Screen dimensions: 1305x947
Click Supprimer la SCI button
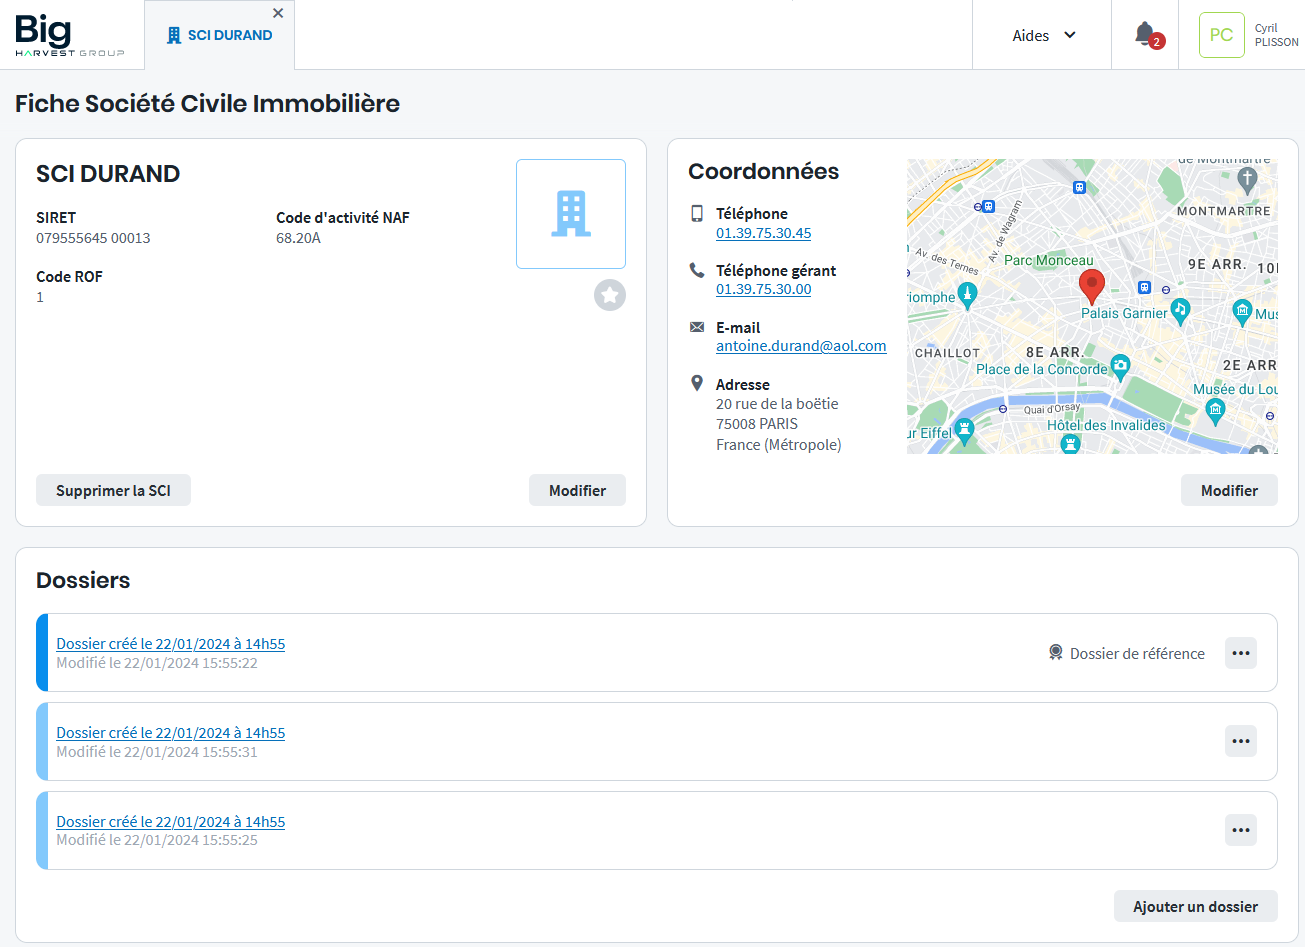coord(113,490)
